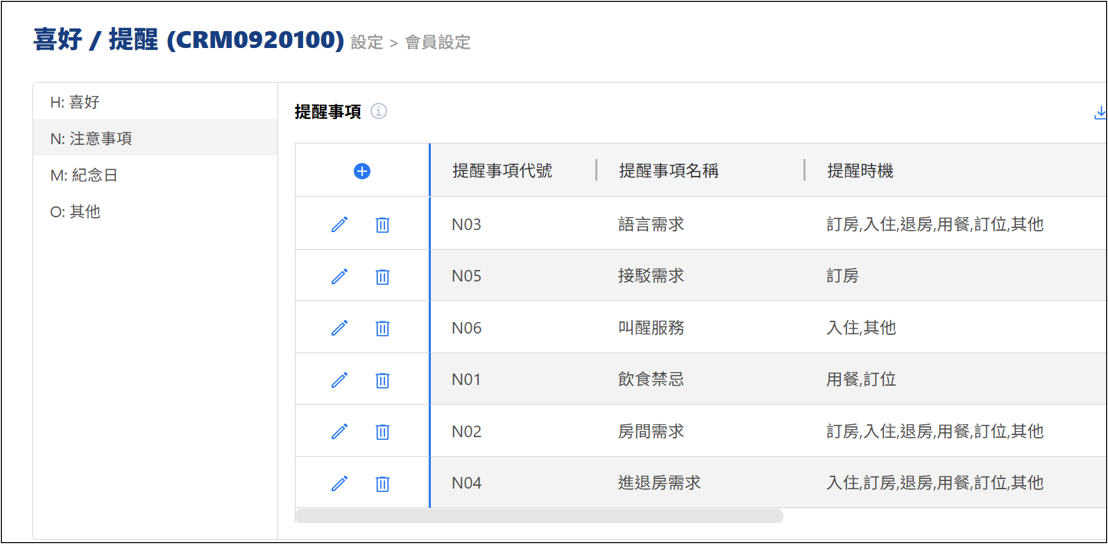1108x544 pixels.
Task: Click the download icon at top right
Action: [x=1099, y=113]
